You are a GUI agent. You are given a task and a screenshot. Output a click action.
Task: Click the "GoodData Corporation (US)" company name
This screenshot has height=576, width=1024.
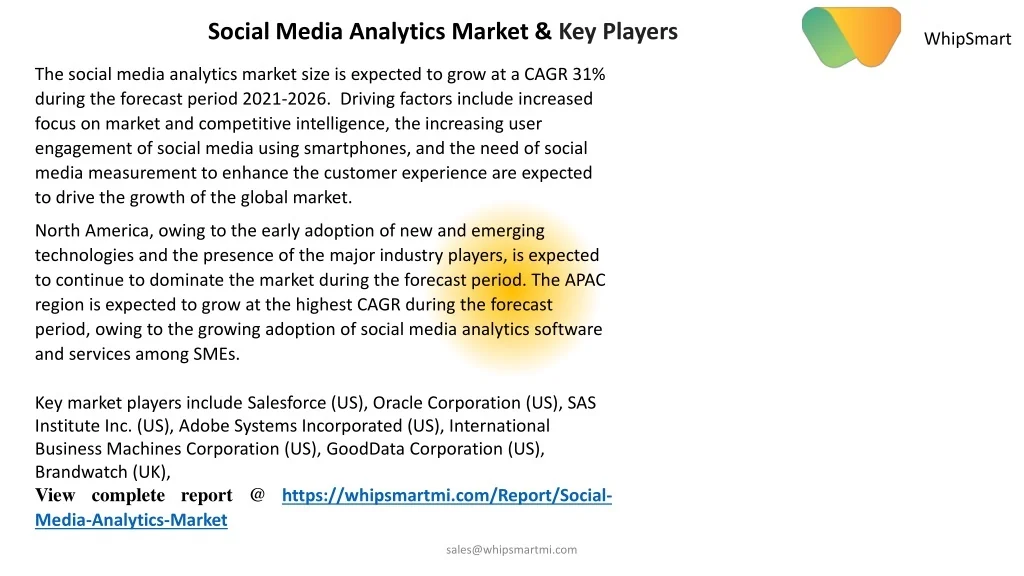point(435,449)
